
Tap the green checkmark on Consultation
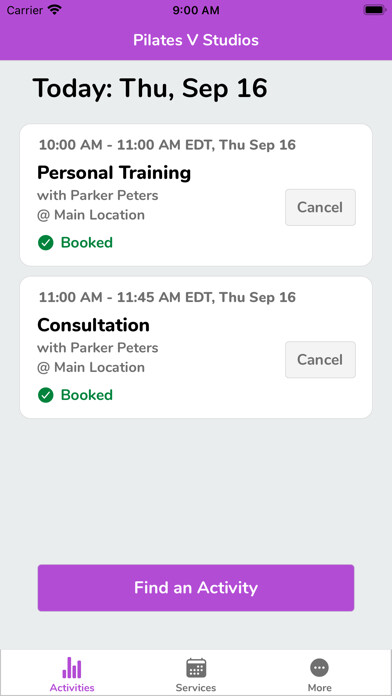(x=46, y=395)
